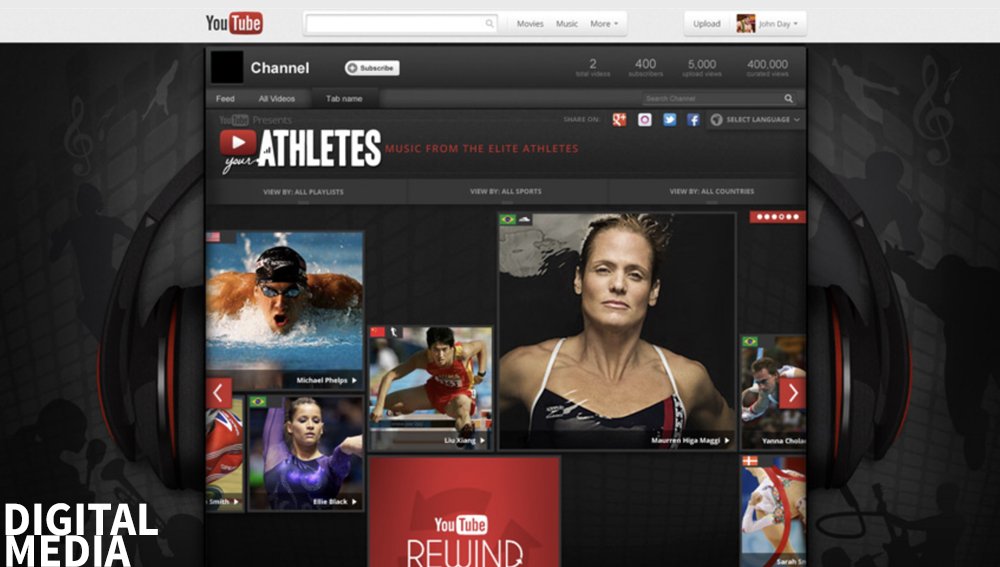Click the Brazil flag on Yanna tile
This screenshot has height=567, width=1000.
coord(750,342)
